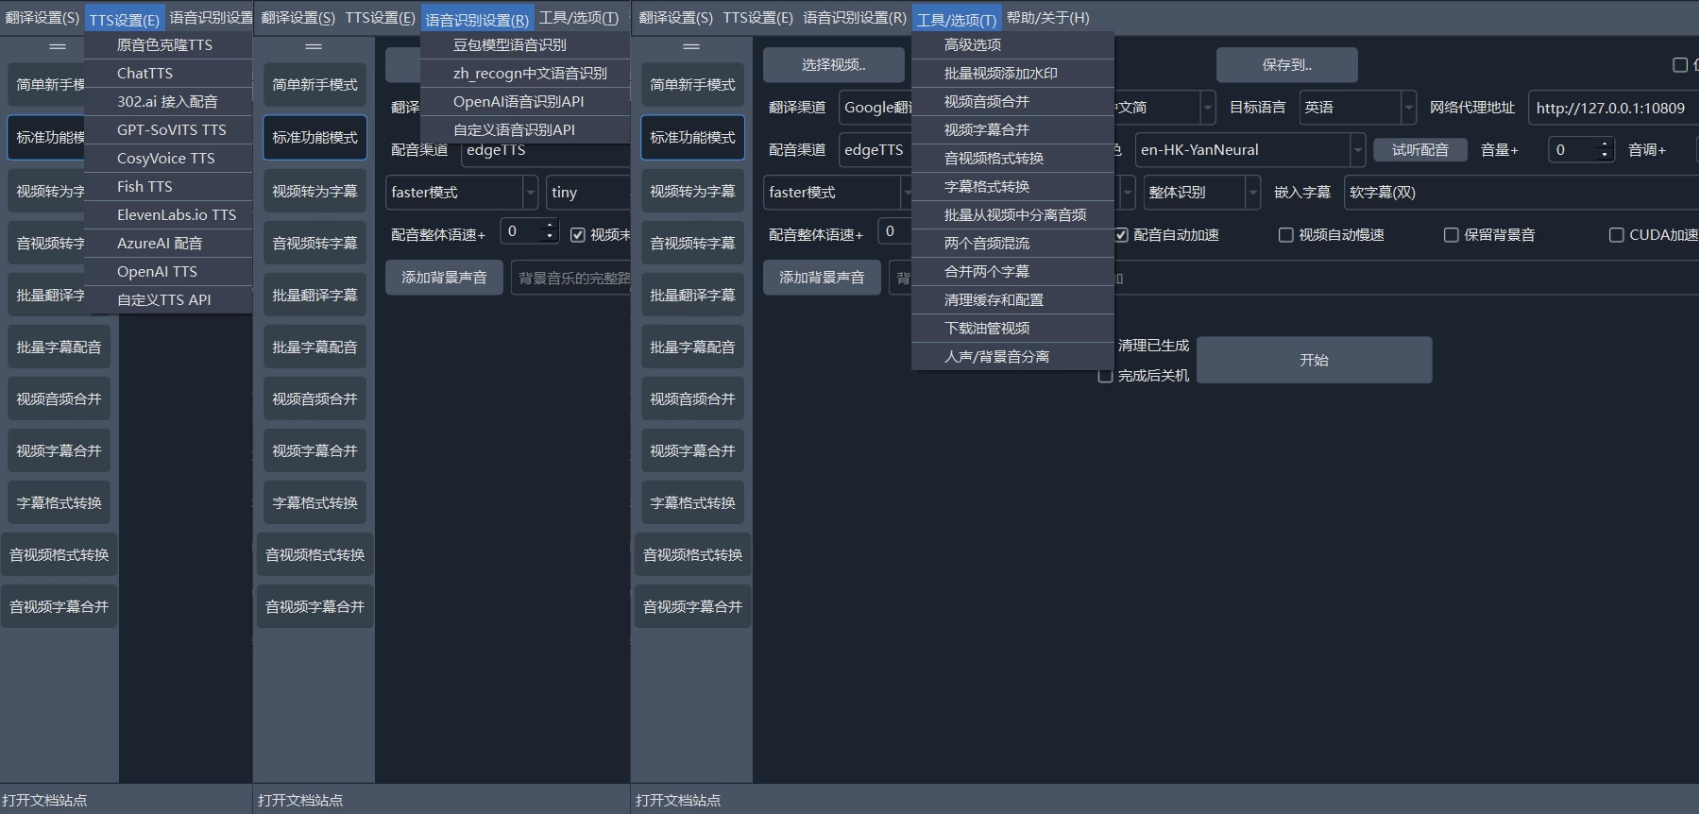Select ChatTTS from the TTS menu
The width and height of the screenshot is (1699, 814).
(x=145, y=73)
